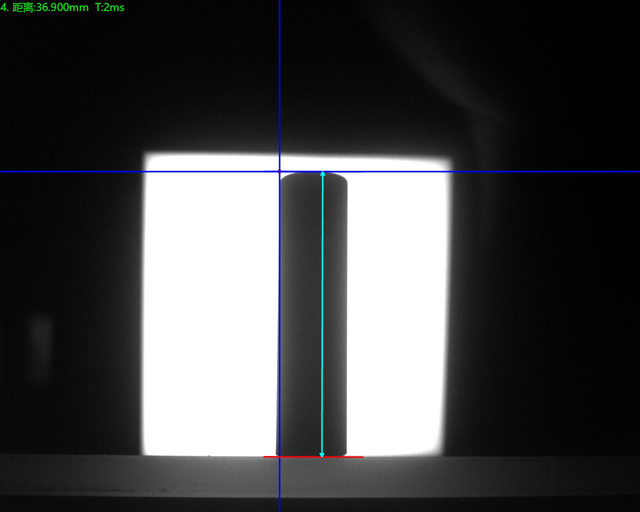Select blue horizontal line left of backlight
This screenshot has height=512, width=640.
click(70, 172)
